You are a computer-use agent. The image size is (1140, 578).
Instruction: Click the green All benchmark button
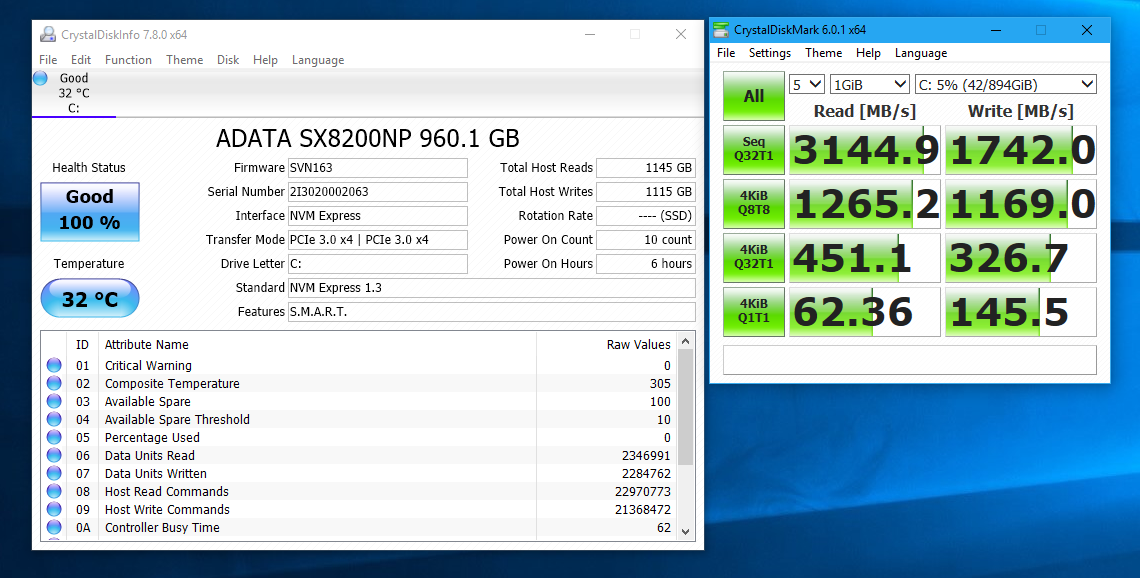[x=754, y=96]
